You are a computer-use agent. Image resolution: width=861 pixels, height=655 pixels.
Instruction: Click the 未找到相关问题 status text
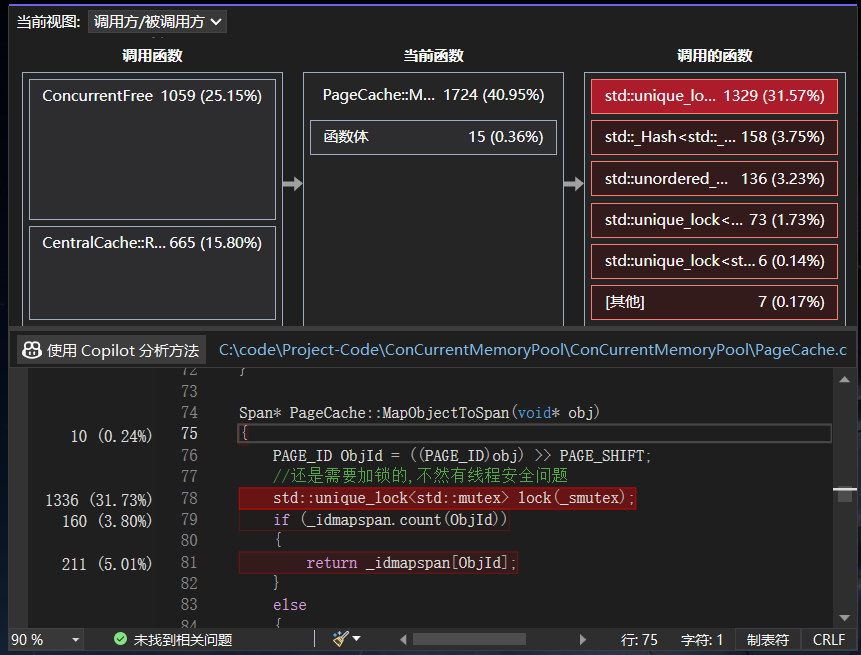183,640
